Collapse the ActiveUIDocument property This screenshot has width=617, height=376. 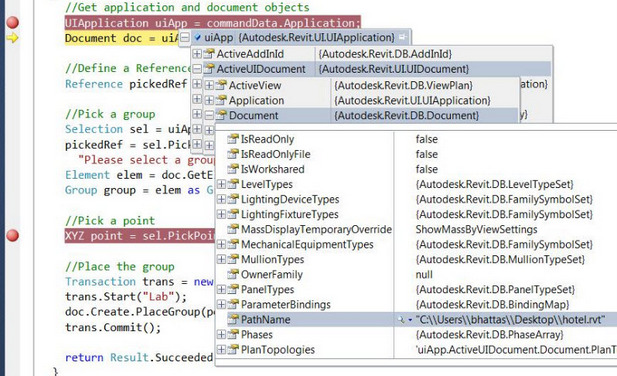point(197,69)
